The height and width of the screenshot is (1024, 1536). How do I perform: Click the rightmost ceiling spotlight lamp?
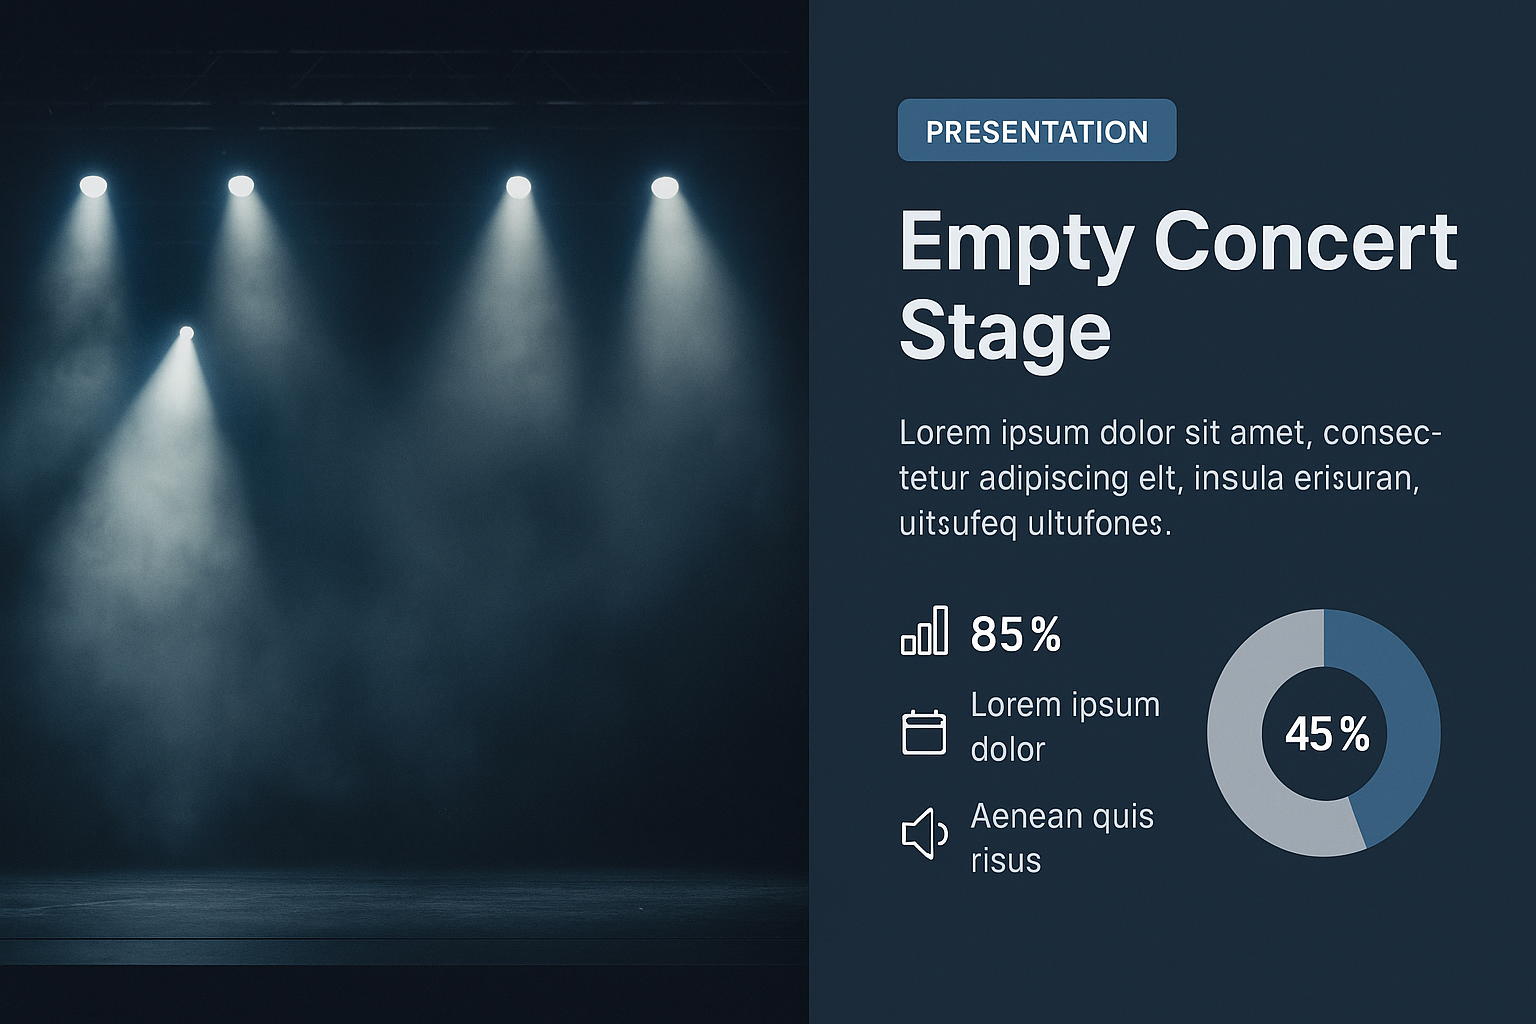tap(665, 187)
